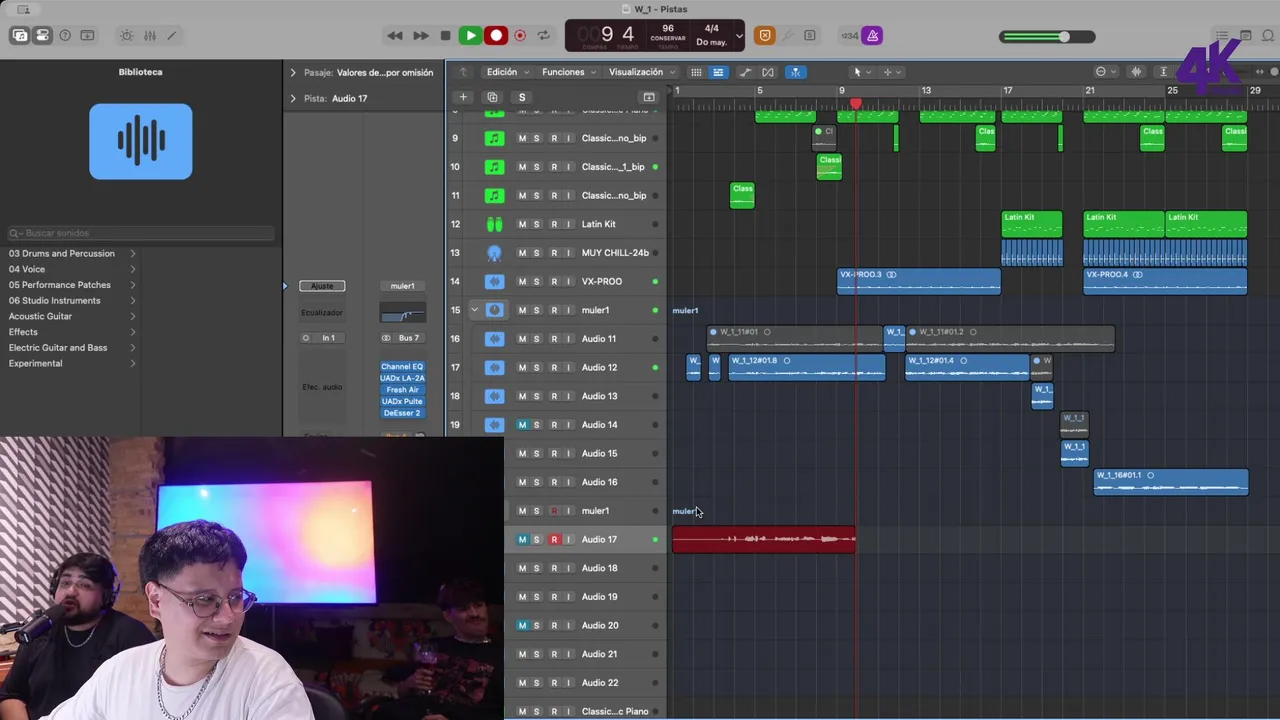Collapse track 15 muler1 stack arrow
The image size is (1280, 720).
click(x=475, y=310)
